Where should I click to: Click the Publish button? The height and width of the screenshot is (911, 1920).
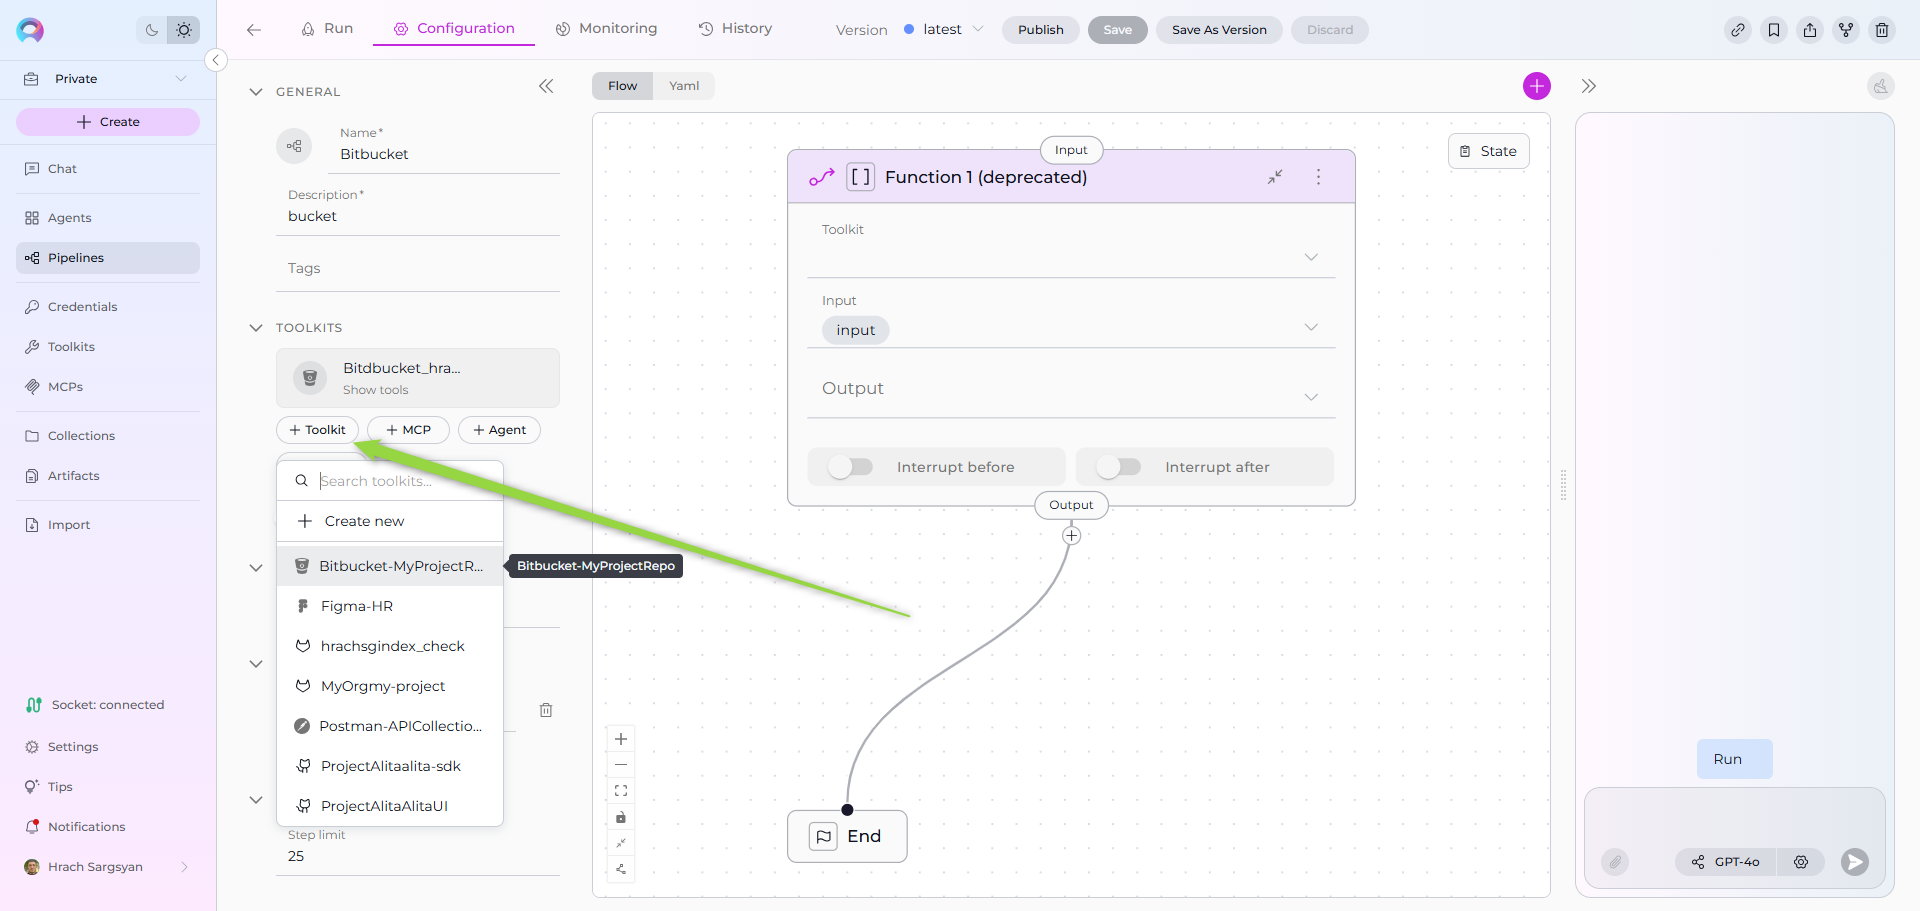(1040, 30)
